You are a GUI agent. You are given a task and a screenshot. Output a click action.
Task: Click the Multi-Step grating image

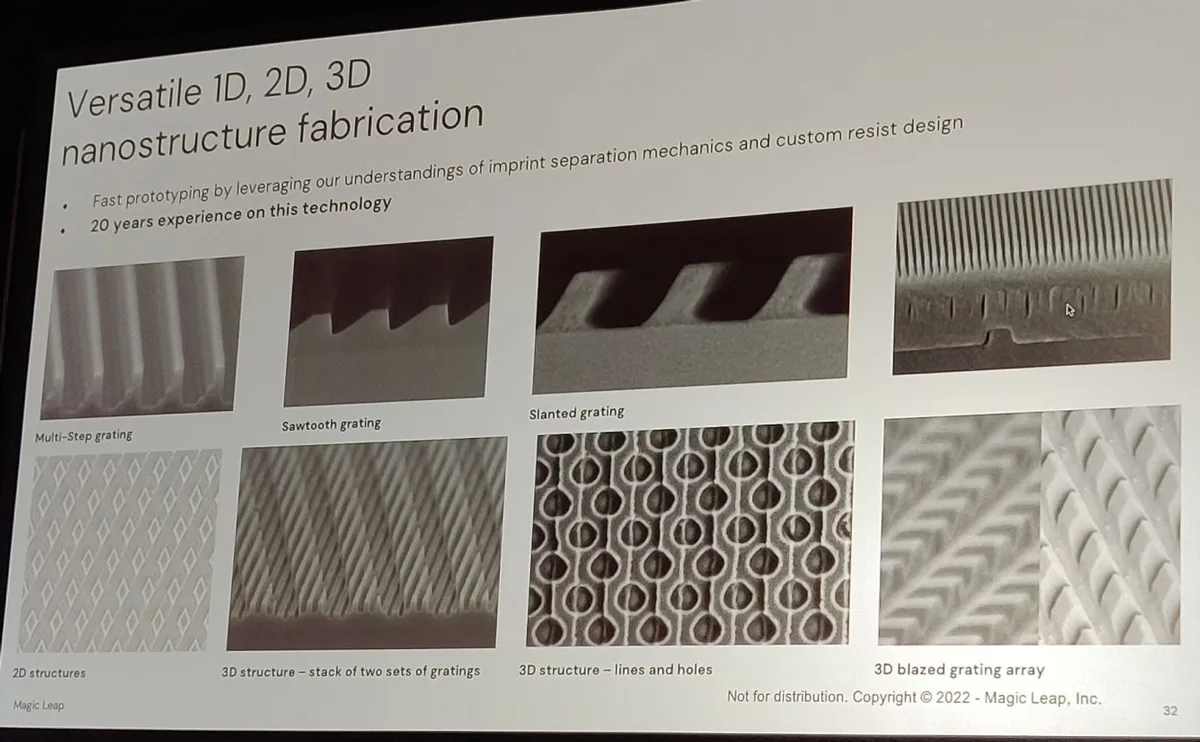tap(141, 338)
